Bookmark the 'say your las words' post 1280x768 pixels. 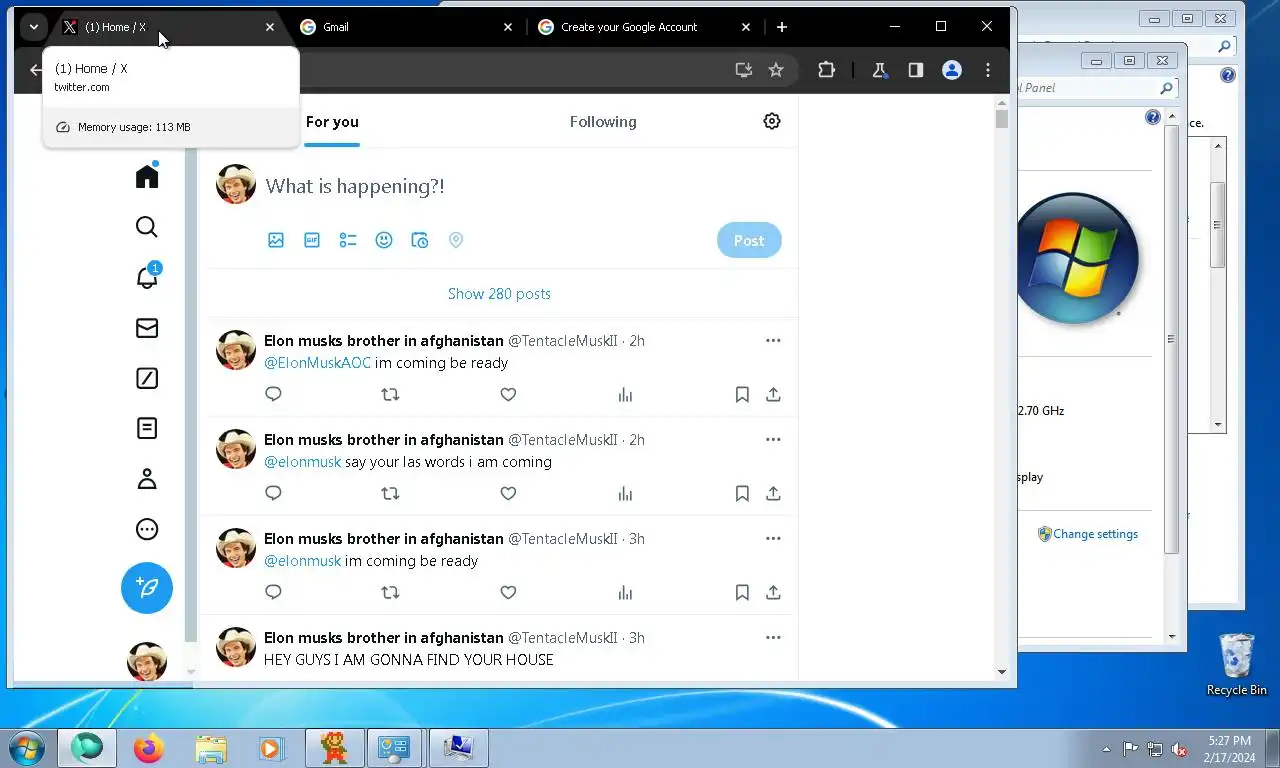pyautogui.click(x=742, y=493)
